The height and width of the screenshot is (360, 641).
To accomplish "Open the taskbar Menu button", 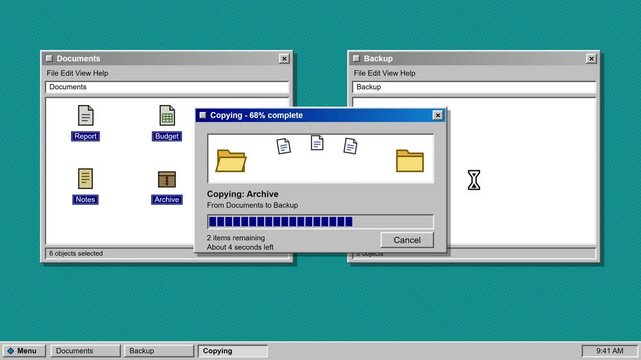I will tap(24, 351).
